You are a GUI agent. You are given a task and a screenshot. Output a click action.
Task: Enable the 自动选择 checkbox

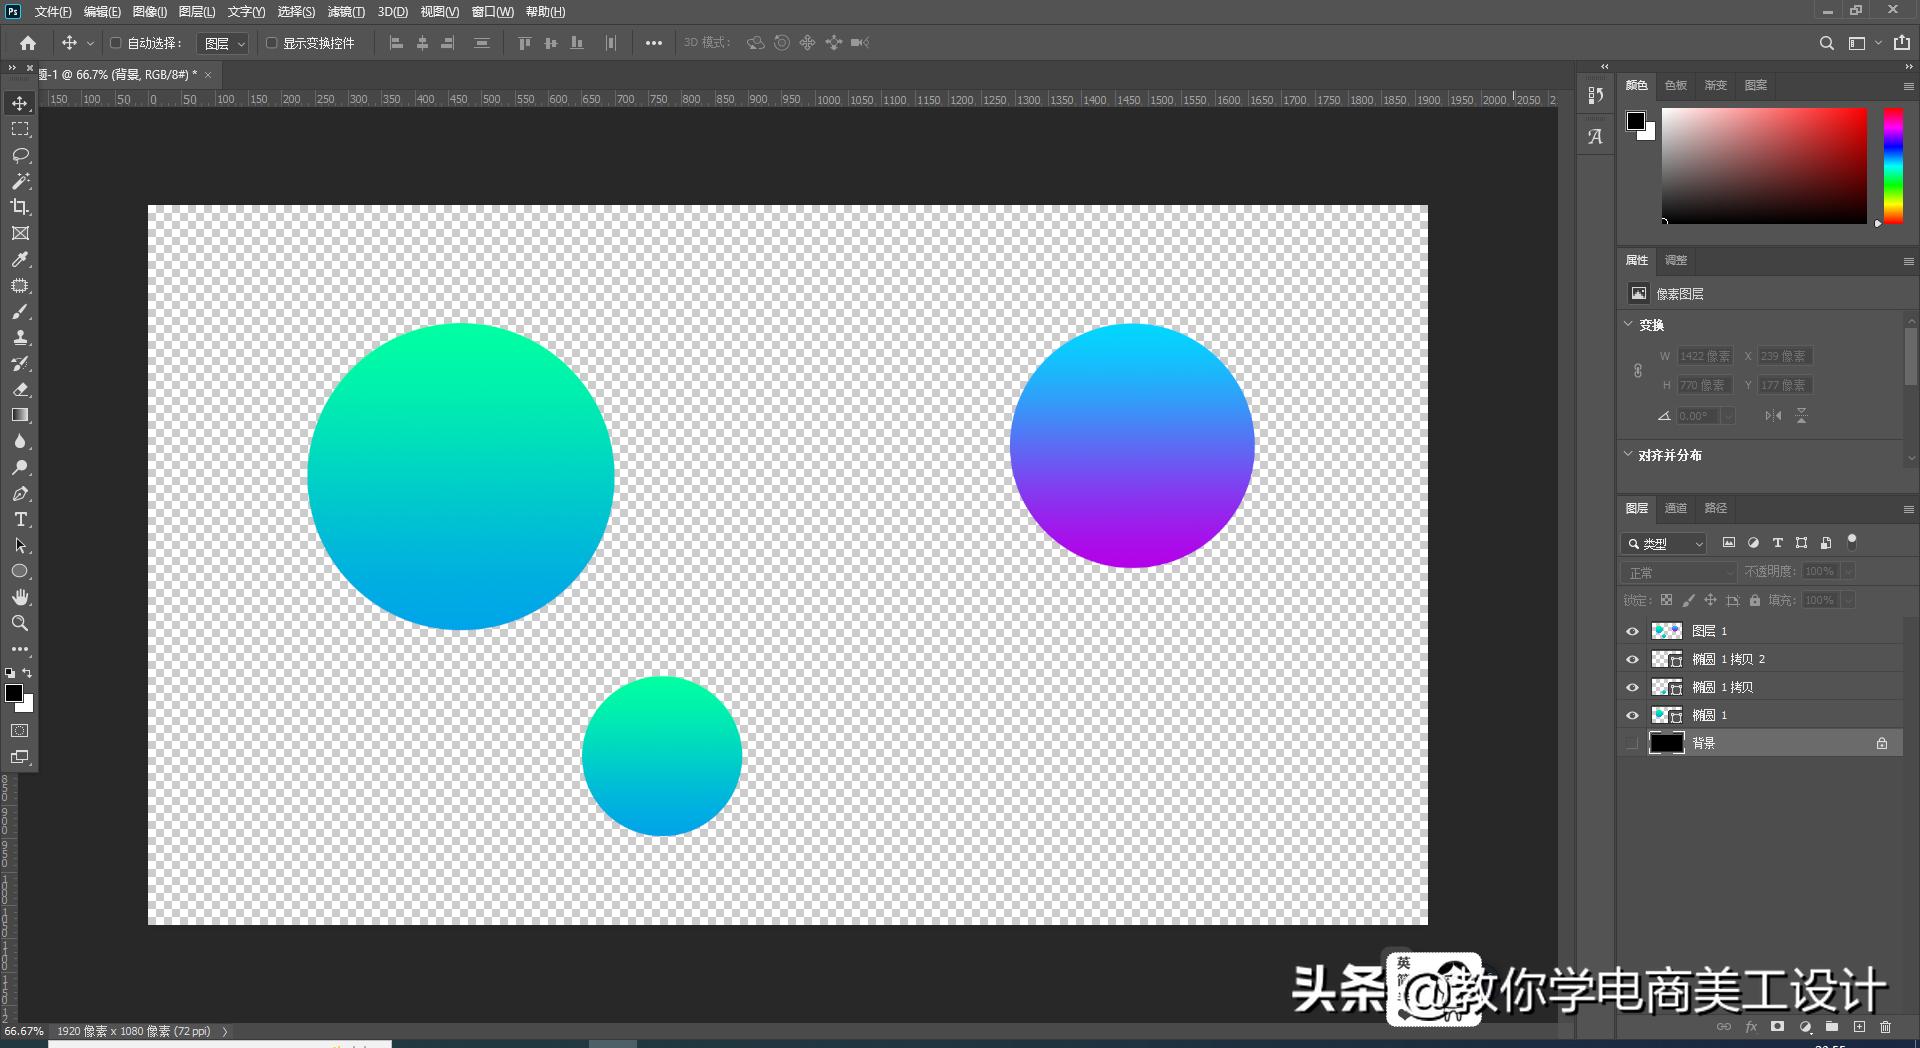pyautogui.click(x=115, y=43)
